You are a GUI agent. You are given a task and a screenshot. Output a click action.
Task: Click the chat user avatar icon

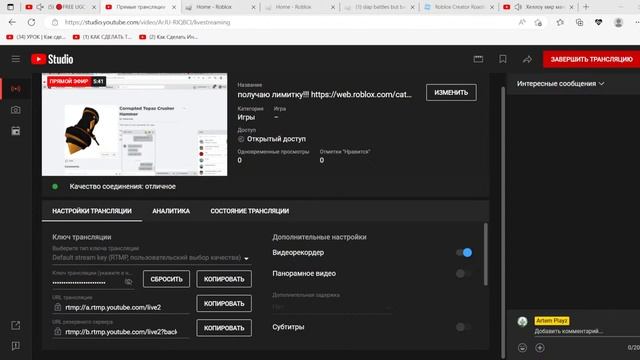(x=522, y=322)
